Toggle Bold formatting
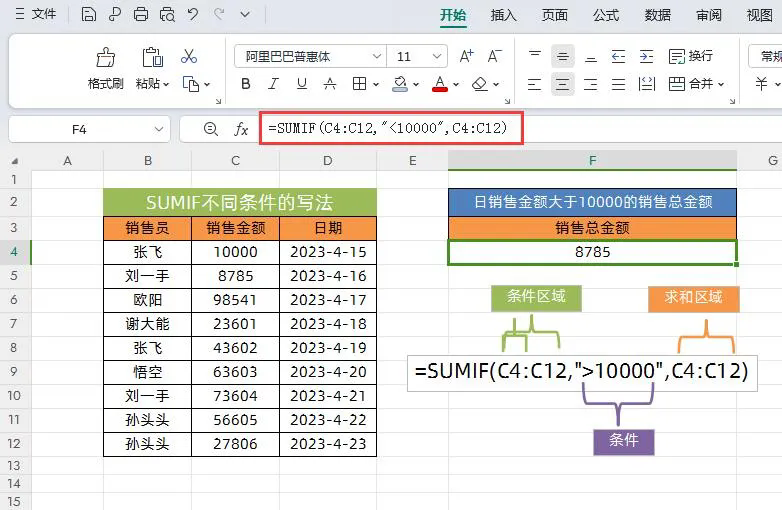This screenshot has height=510, width=782. [x=246, y=84]
